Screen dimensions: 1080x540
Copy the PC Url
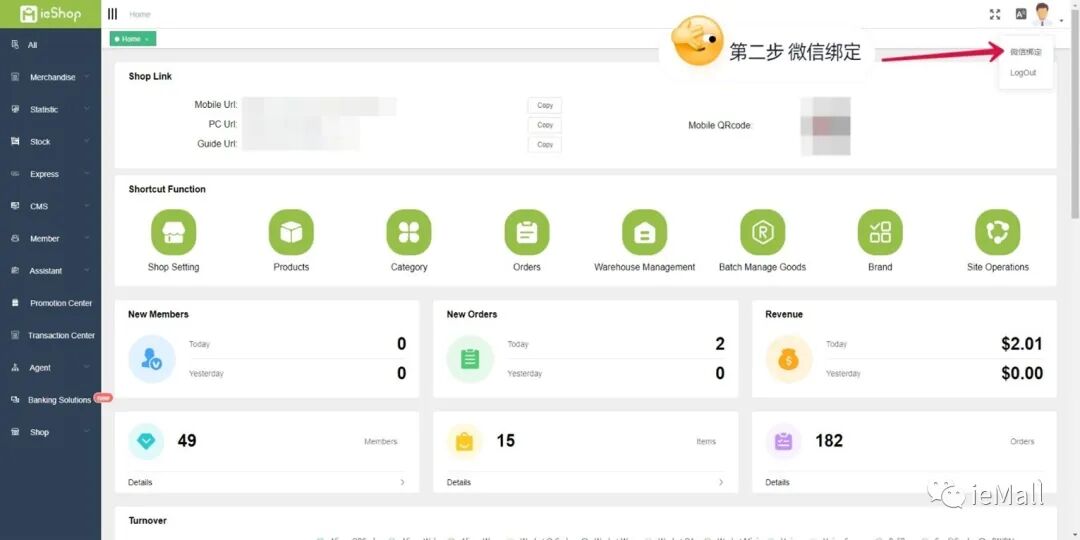click(x=545, y=125)
